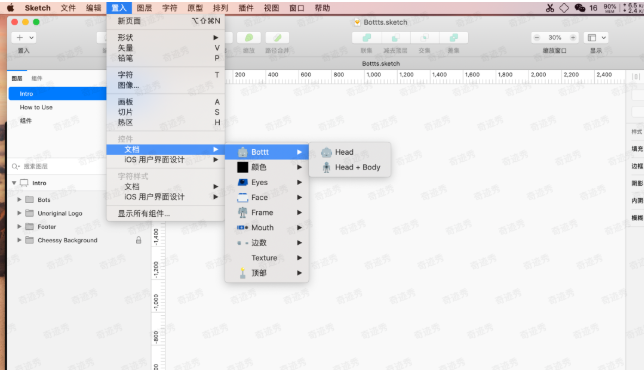Open the Mouth symbol submenu

click(x=267, y=228)
